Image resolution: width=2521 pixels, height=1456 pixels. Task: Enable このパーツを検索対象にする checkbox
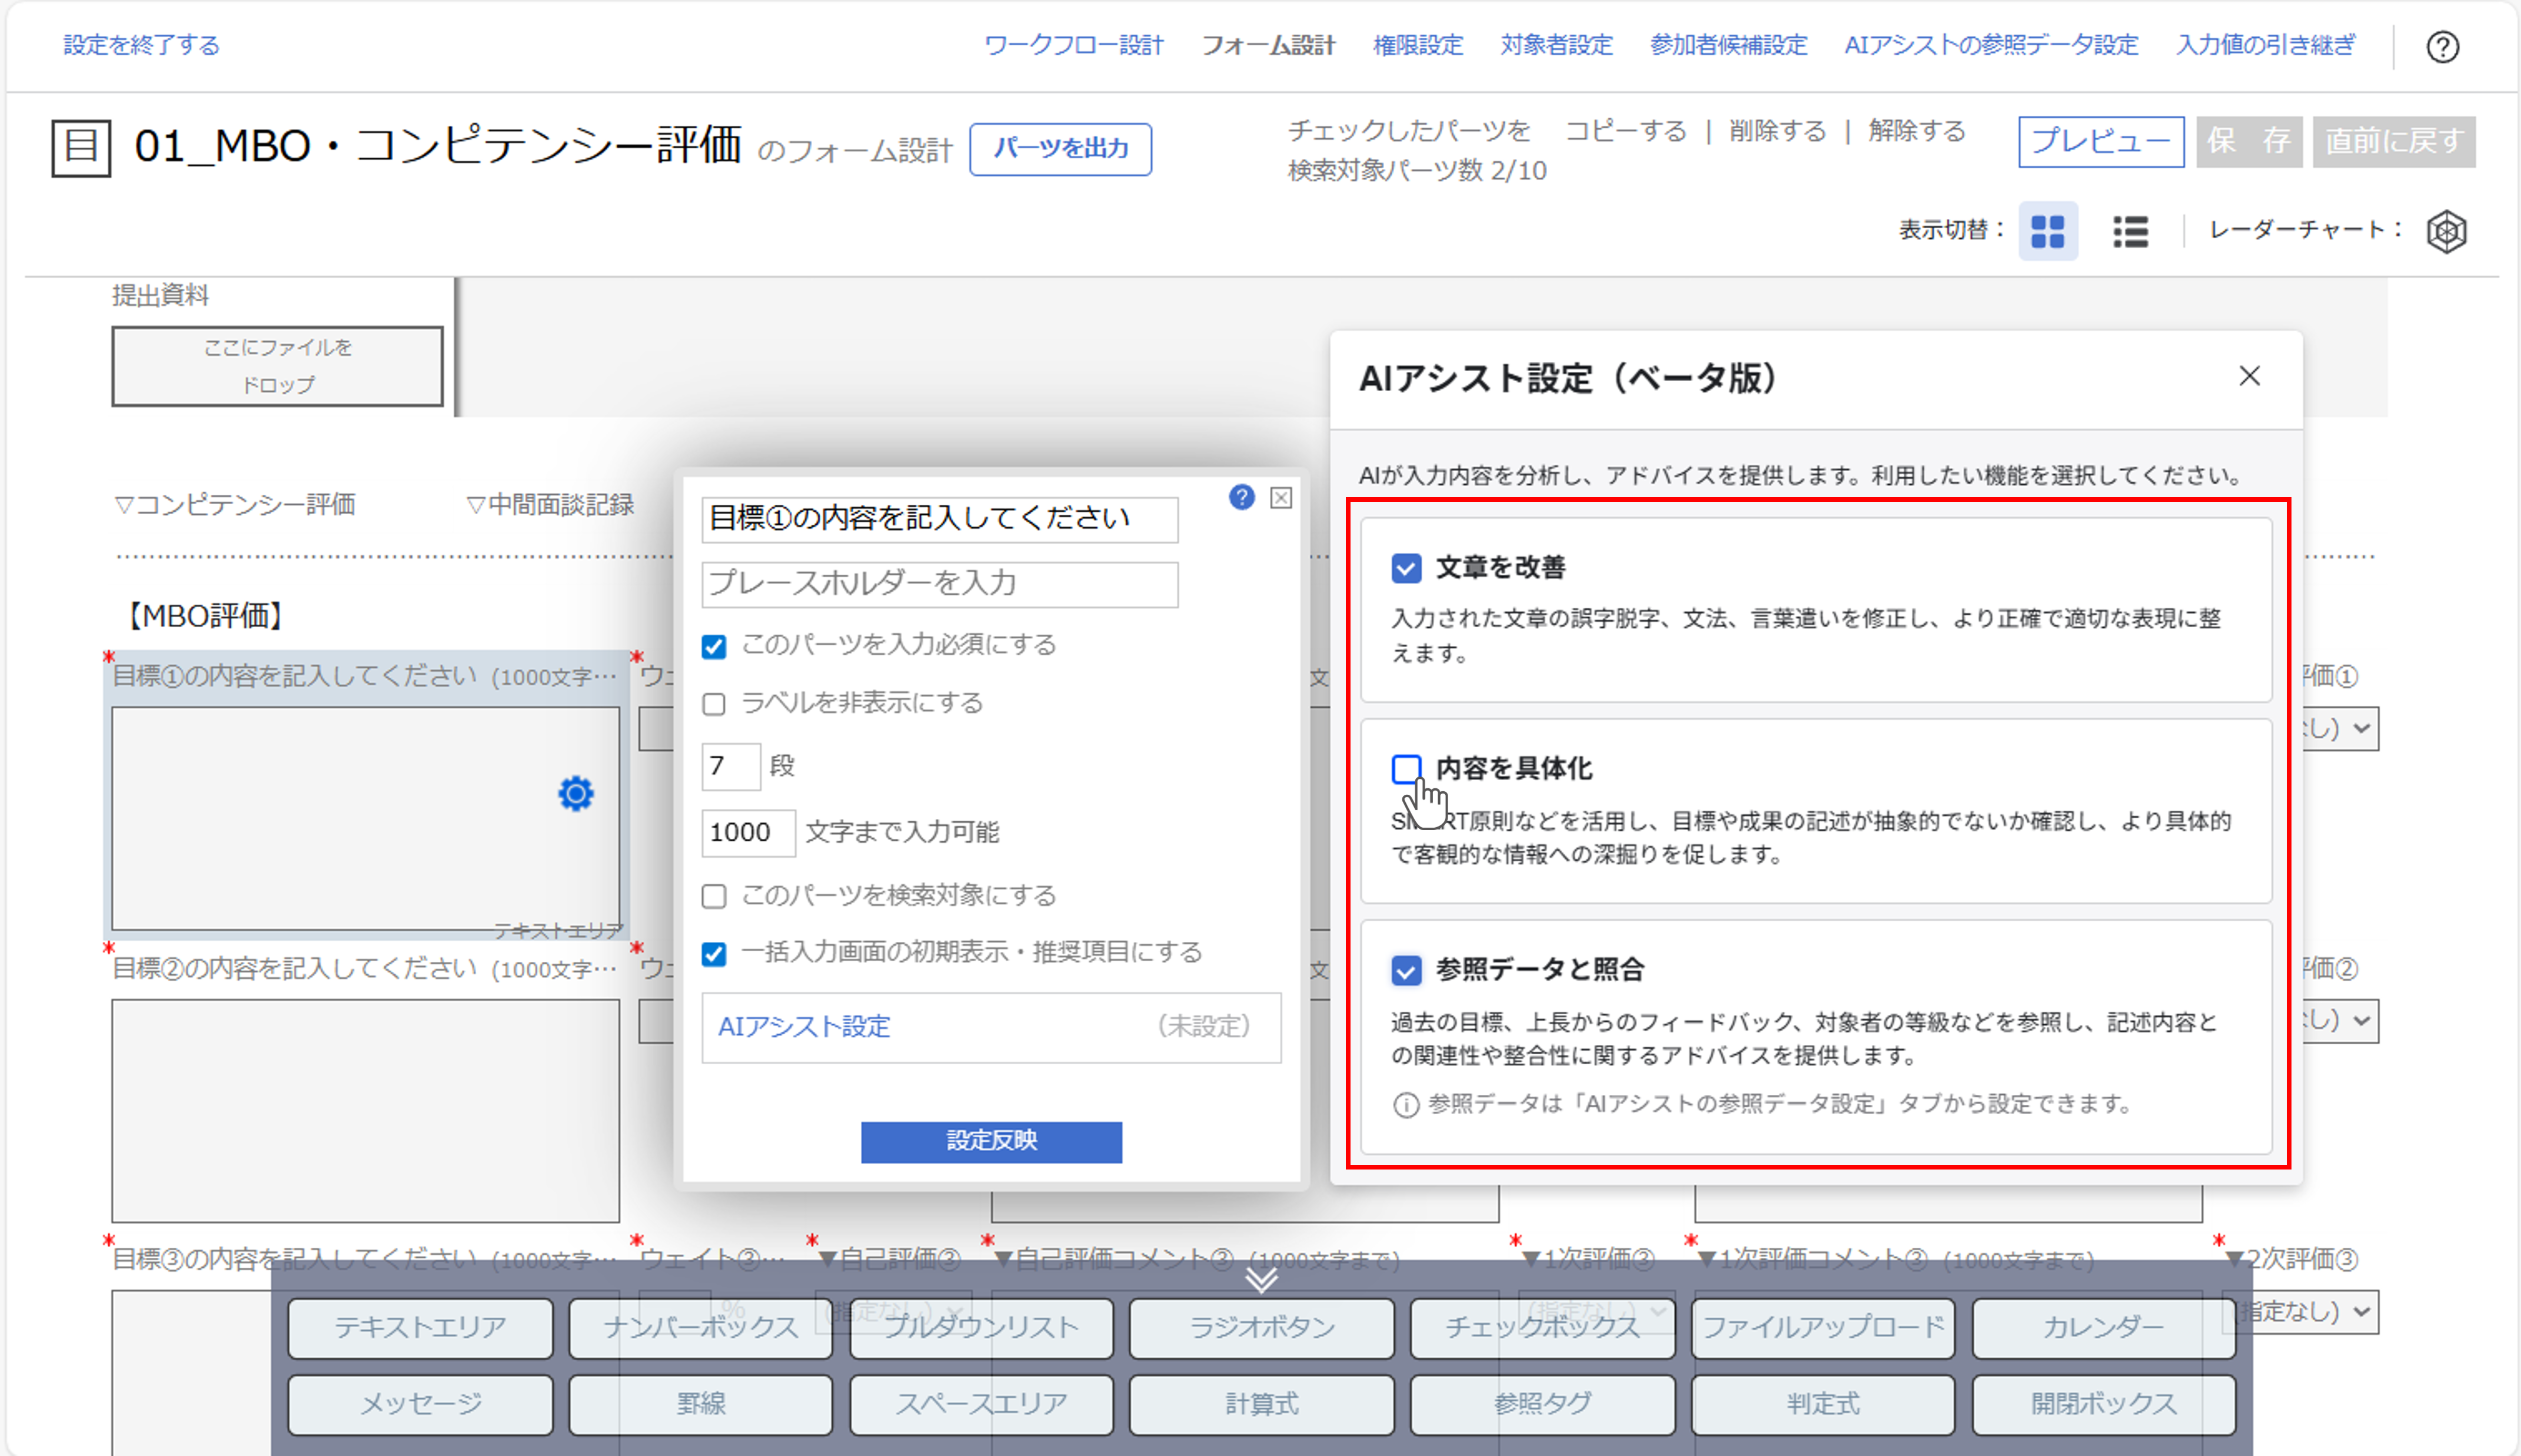click(x=714, y=896)
